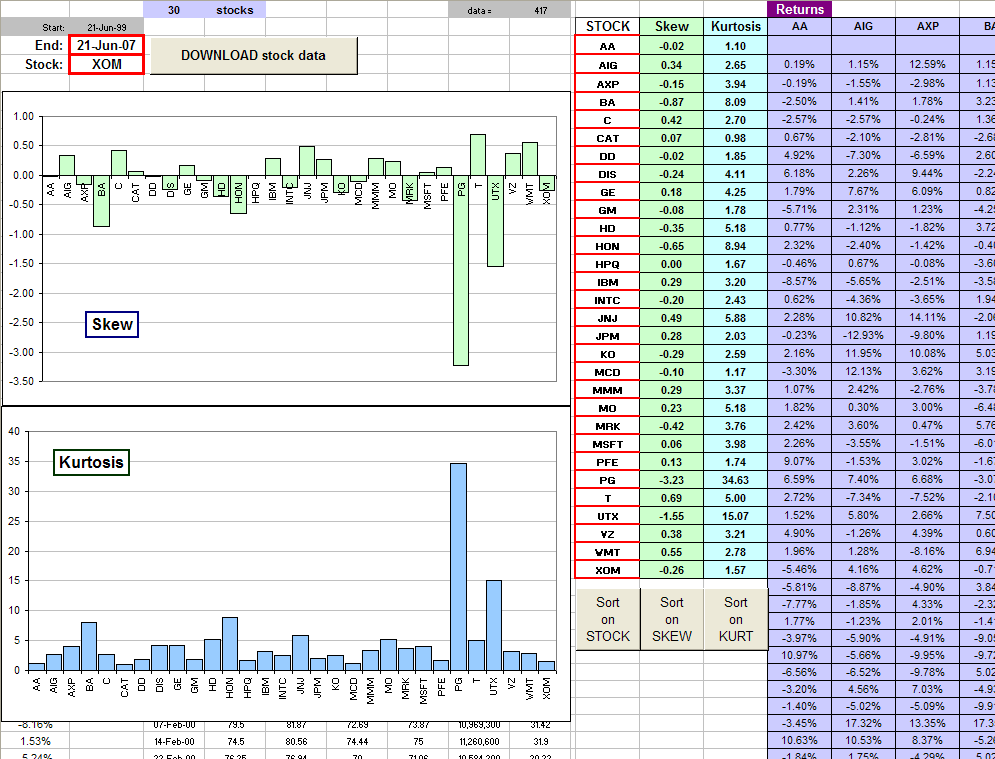The height and width of the screenshot is (759, 995).
Task: Select the AA cell in the STOCK column
Action: point(607,46)
